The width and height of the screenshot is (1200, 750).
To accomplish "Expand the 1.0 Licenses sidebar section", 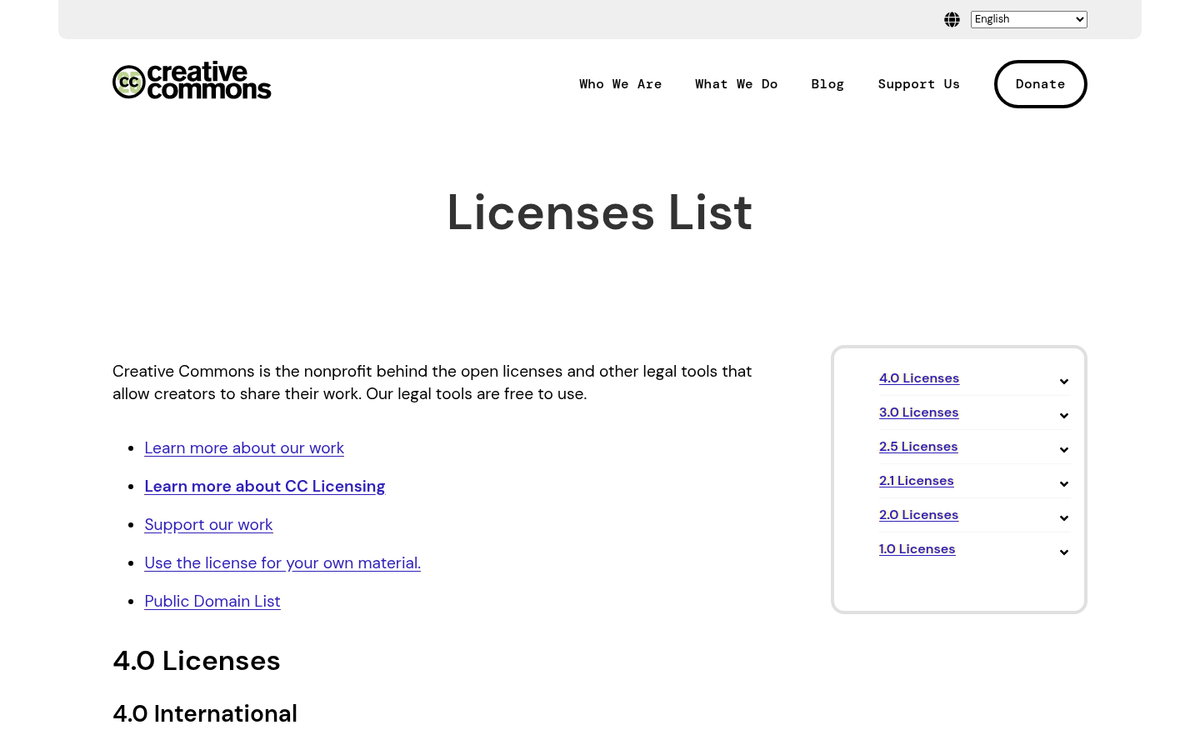I will click(x=1063, y=551).
